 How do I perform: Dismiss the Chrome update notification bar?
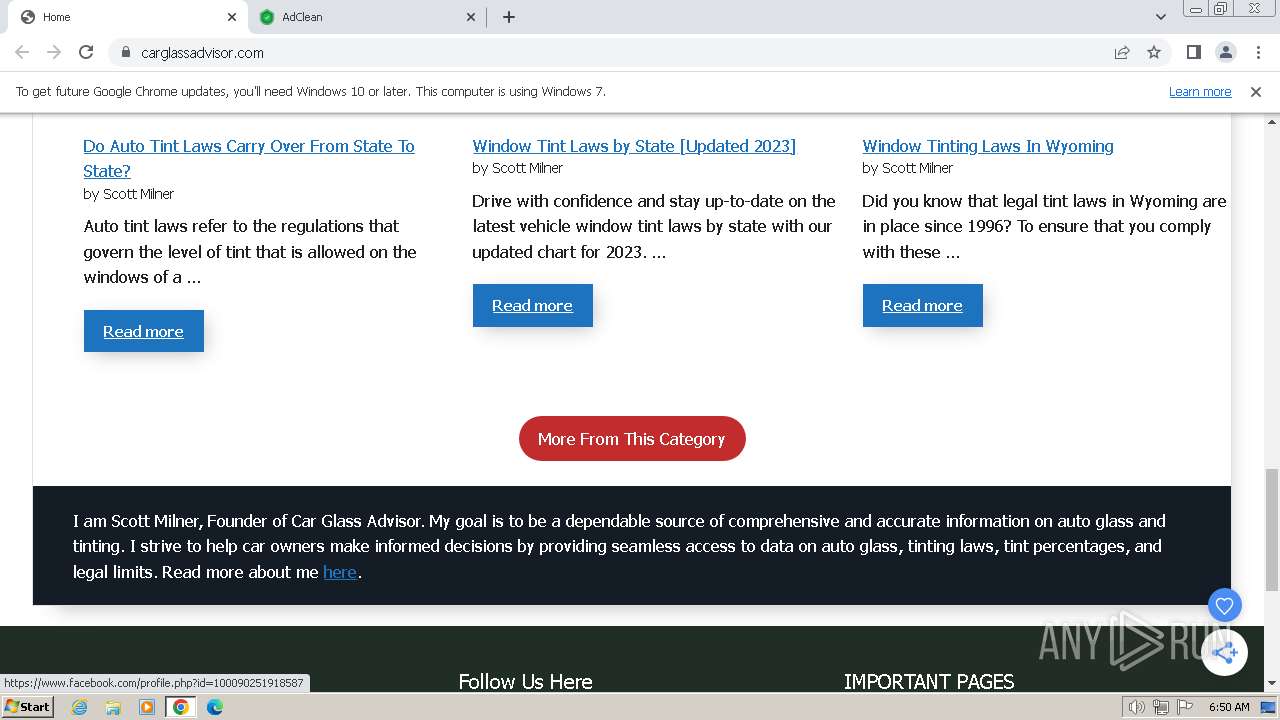click(x=1256, y=92)
